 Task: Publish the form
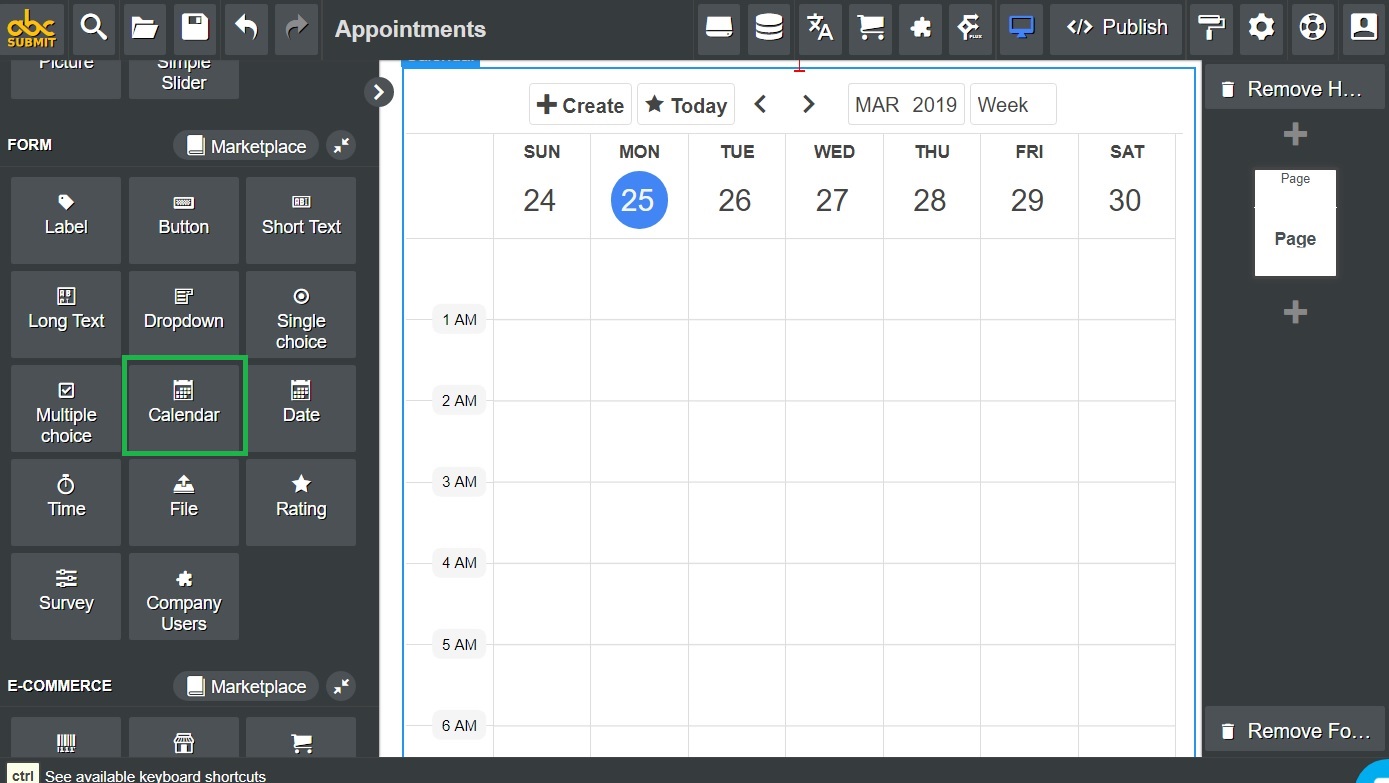(1116, 29)
